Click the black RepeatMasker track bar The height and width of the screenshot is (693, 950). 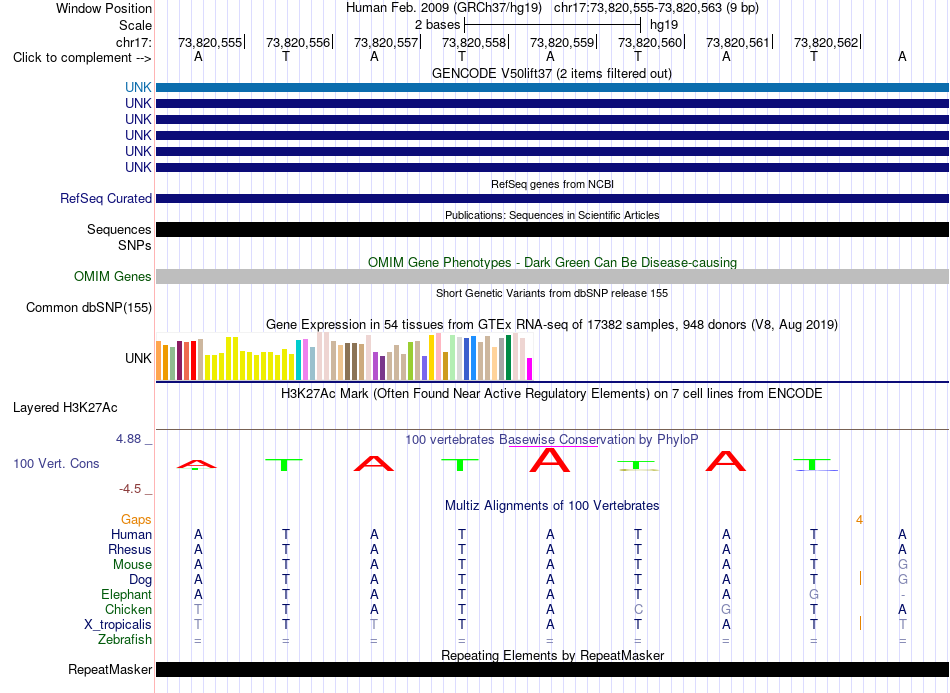click(552, 669)
